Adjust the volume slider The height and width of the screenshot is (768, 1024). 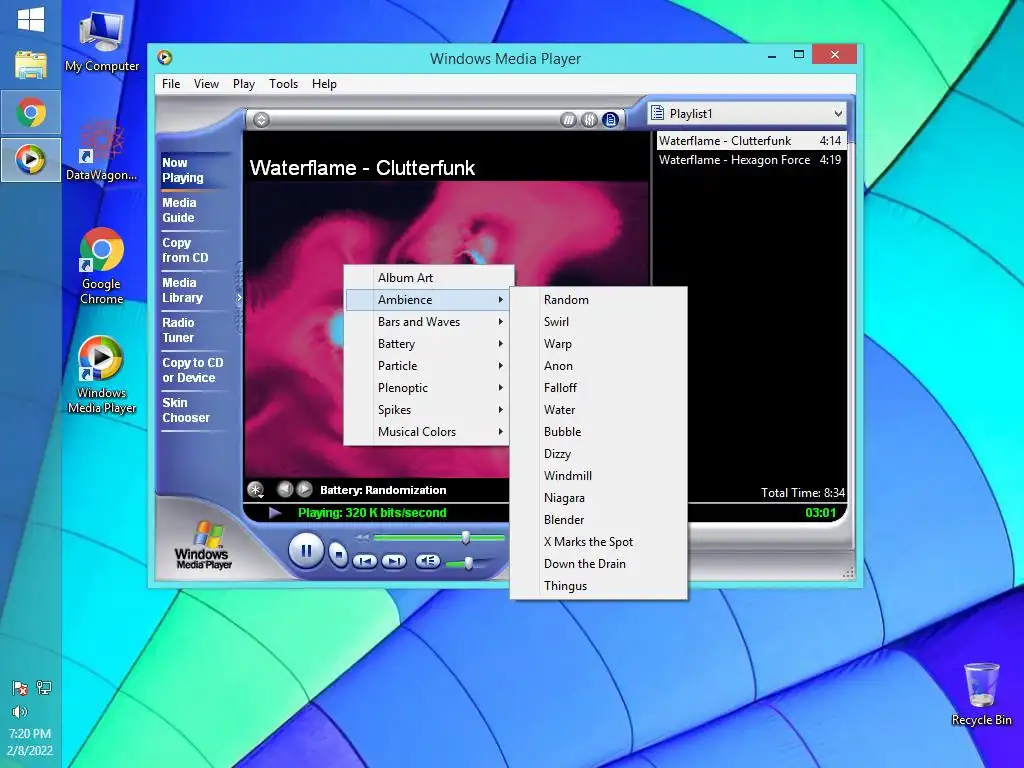pyautogui.click(x=468, y=563)
